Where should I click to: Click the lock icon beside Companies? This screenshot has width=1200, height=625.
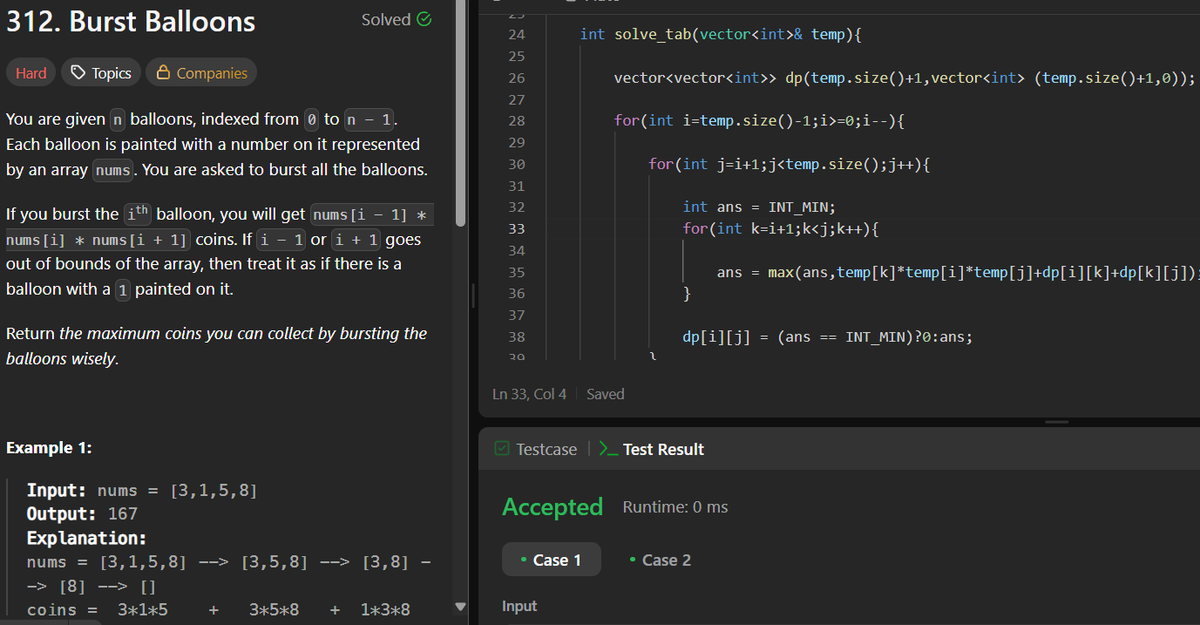(162, 73)
